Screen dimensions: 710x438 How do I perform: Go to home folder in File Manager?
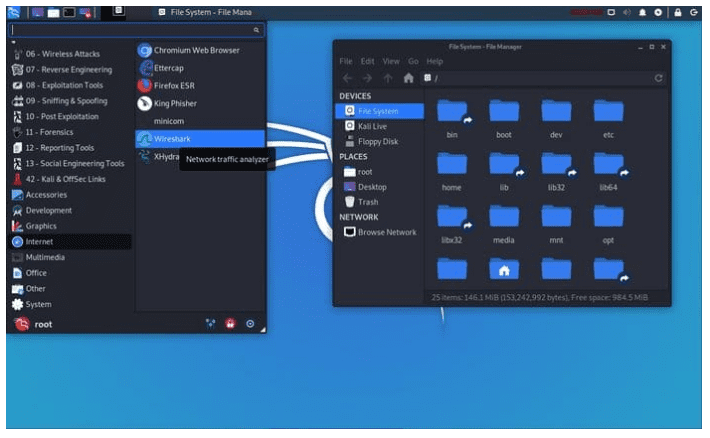point(408,78)
